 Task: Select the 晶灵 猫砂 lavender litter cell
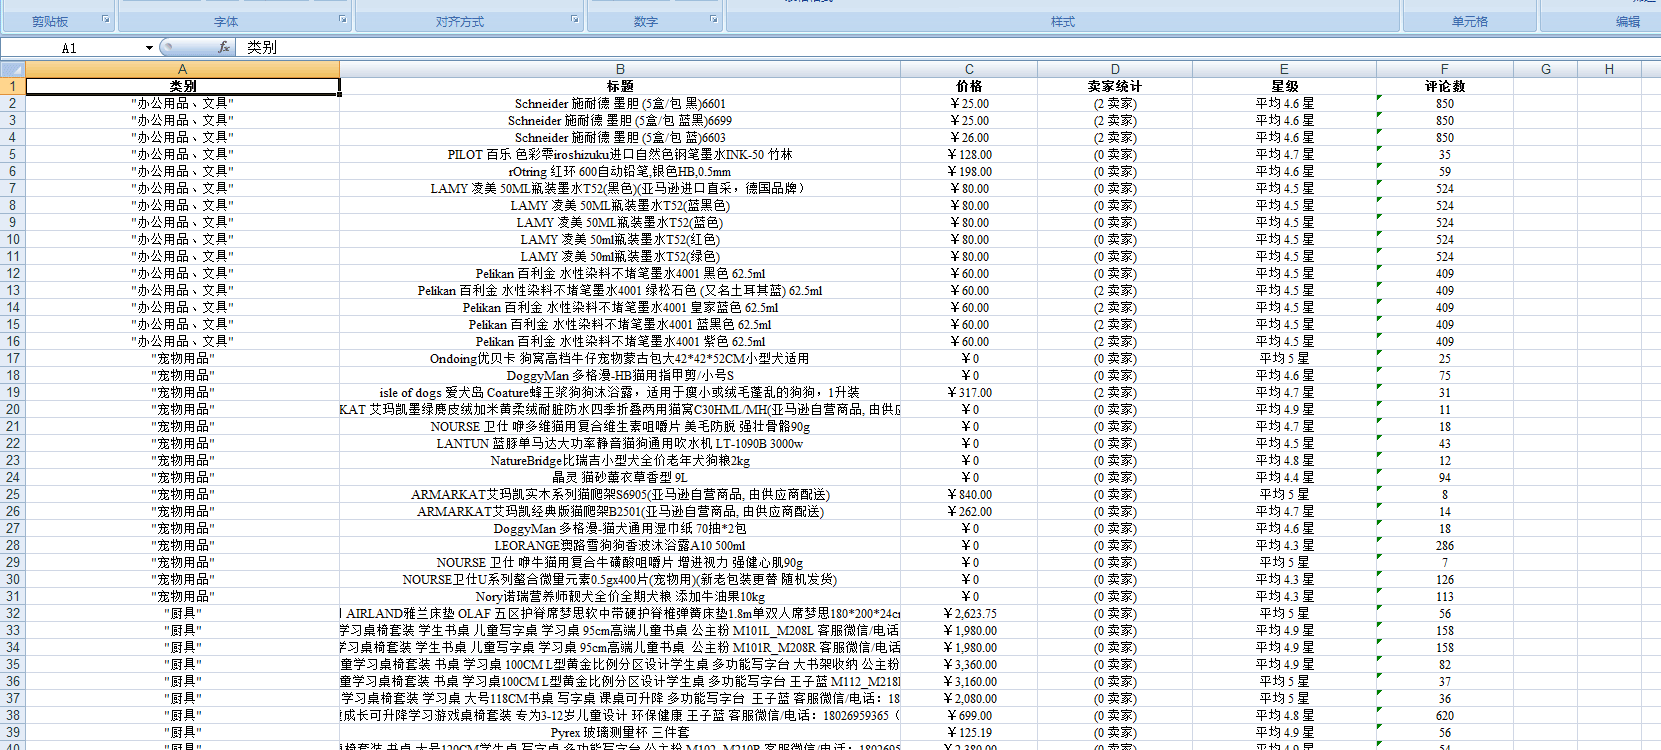pos(620,477)
